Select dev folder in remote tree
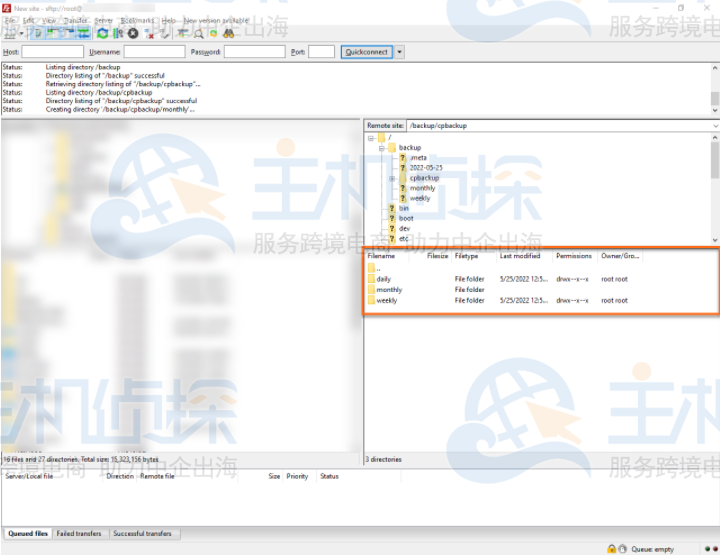Image resolution: width=720 pixels, height=556 pixels. (404, 228)
